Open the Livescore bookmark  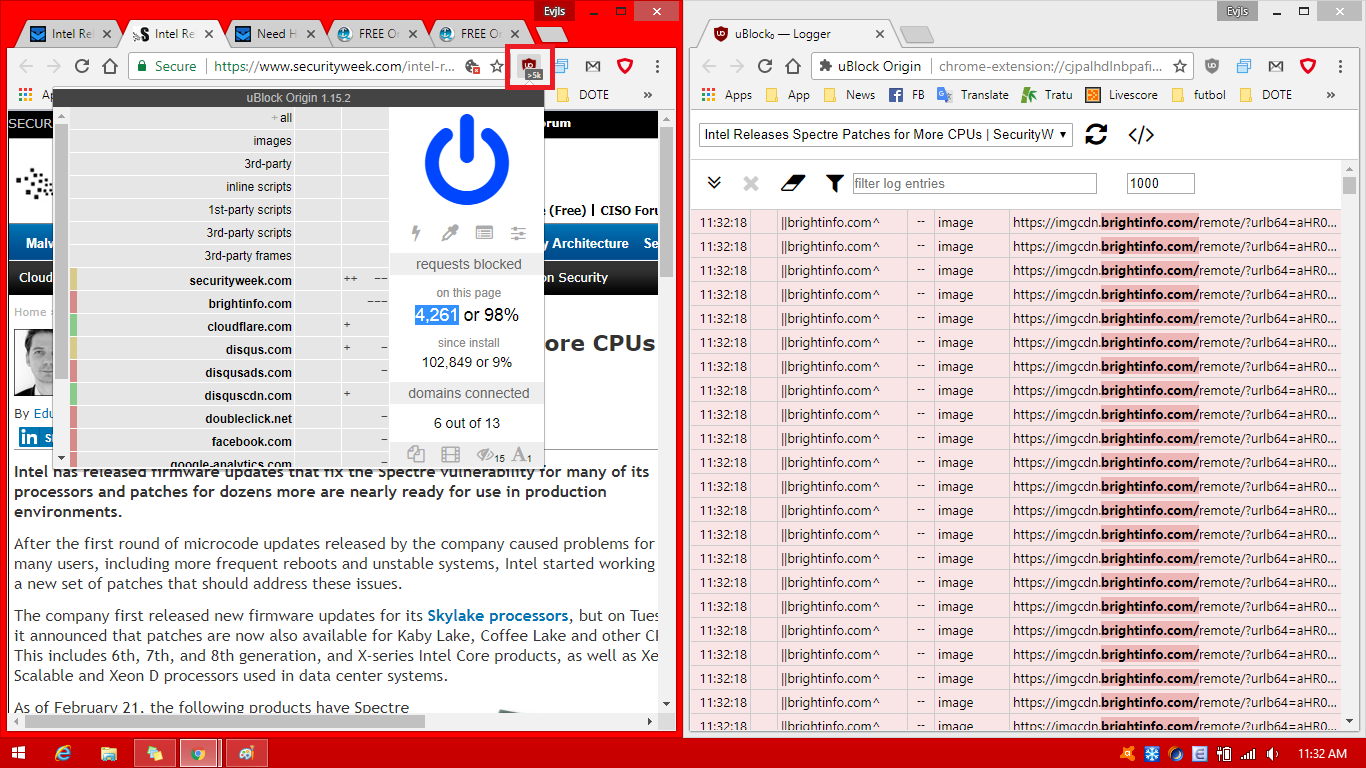(1120, 95)
